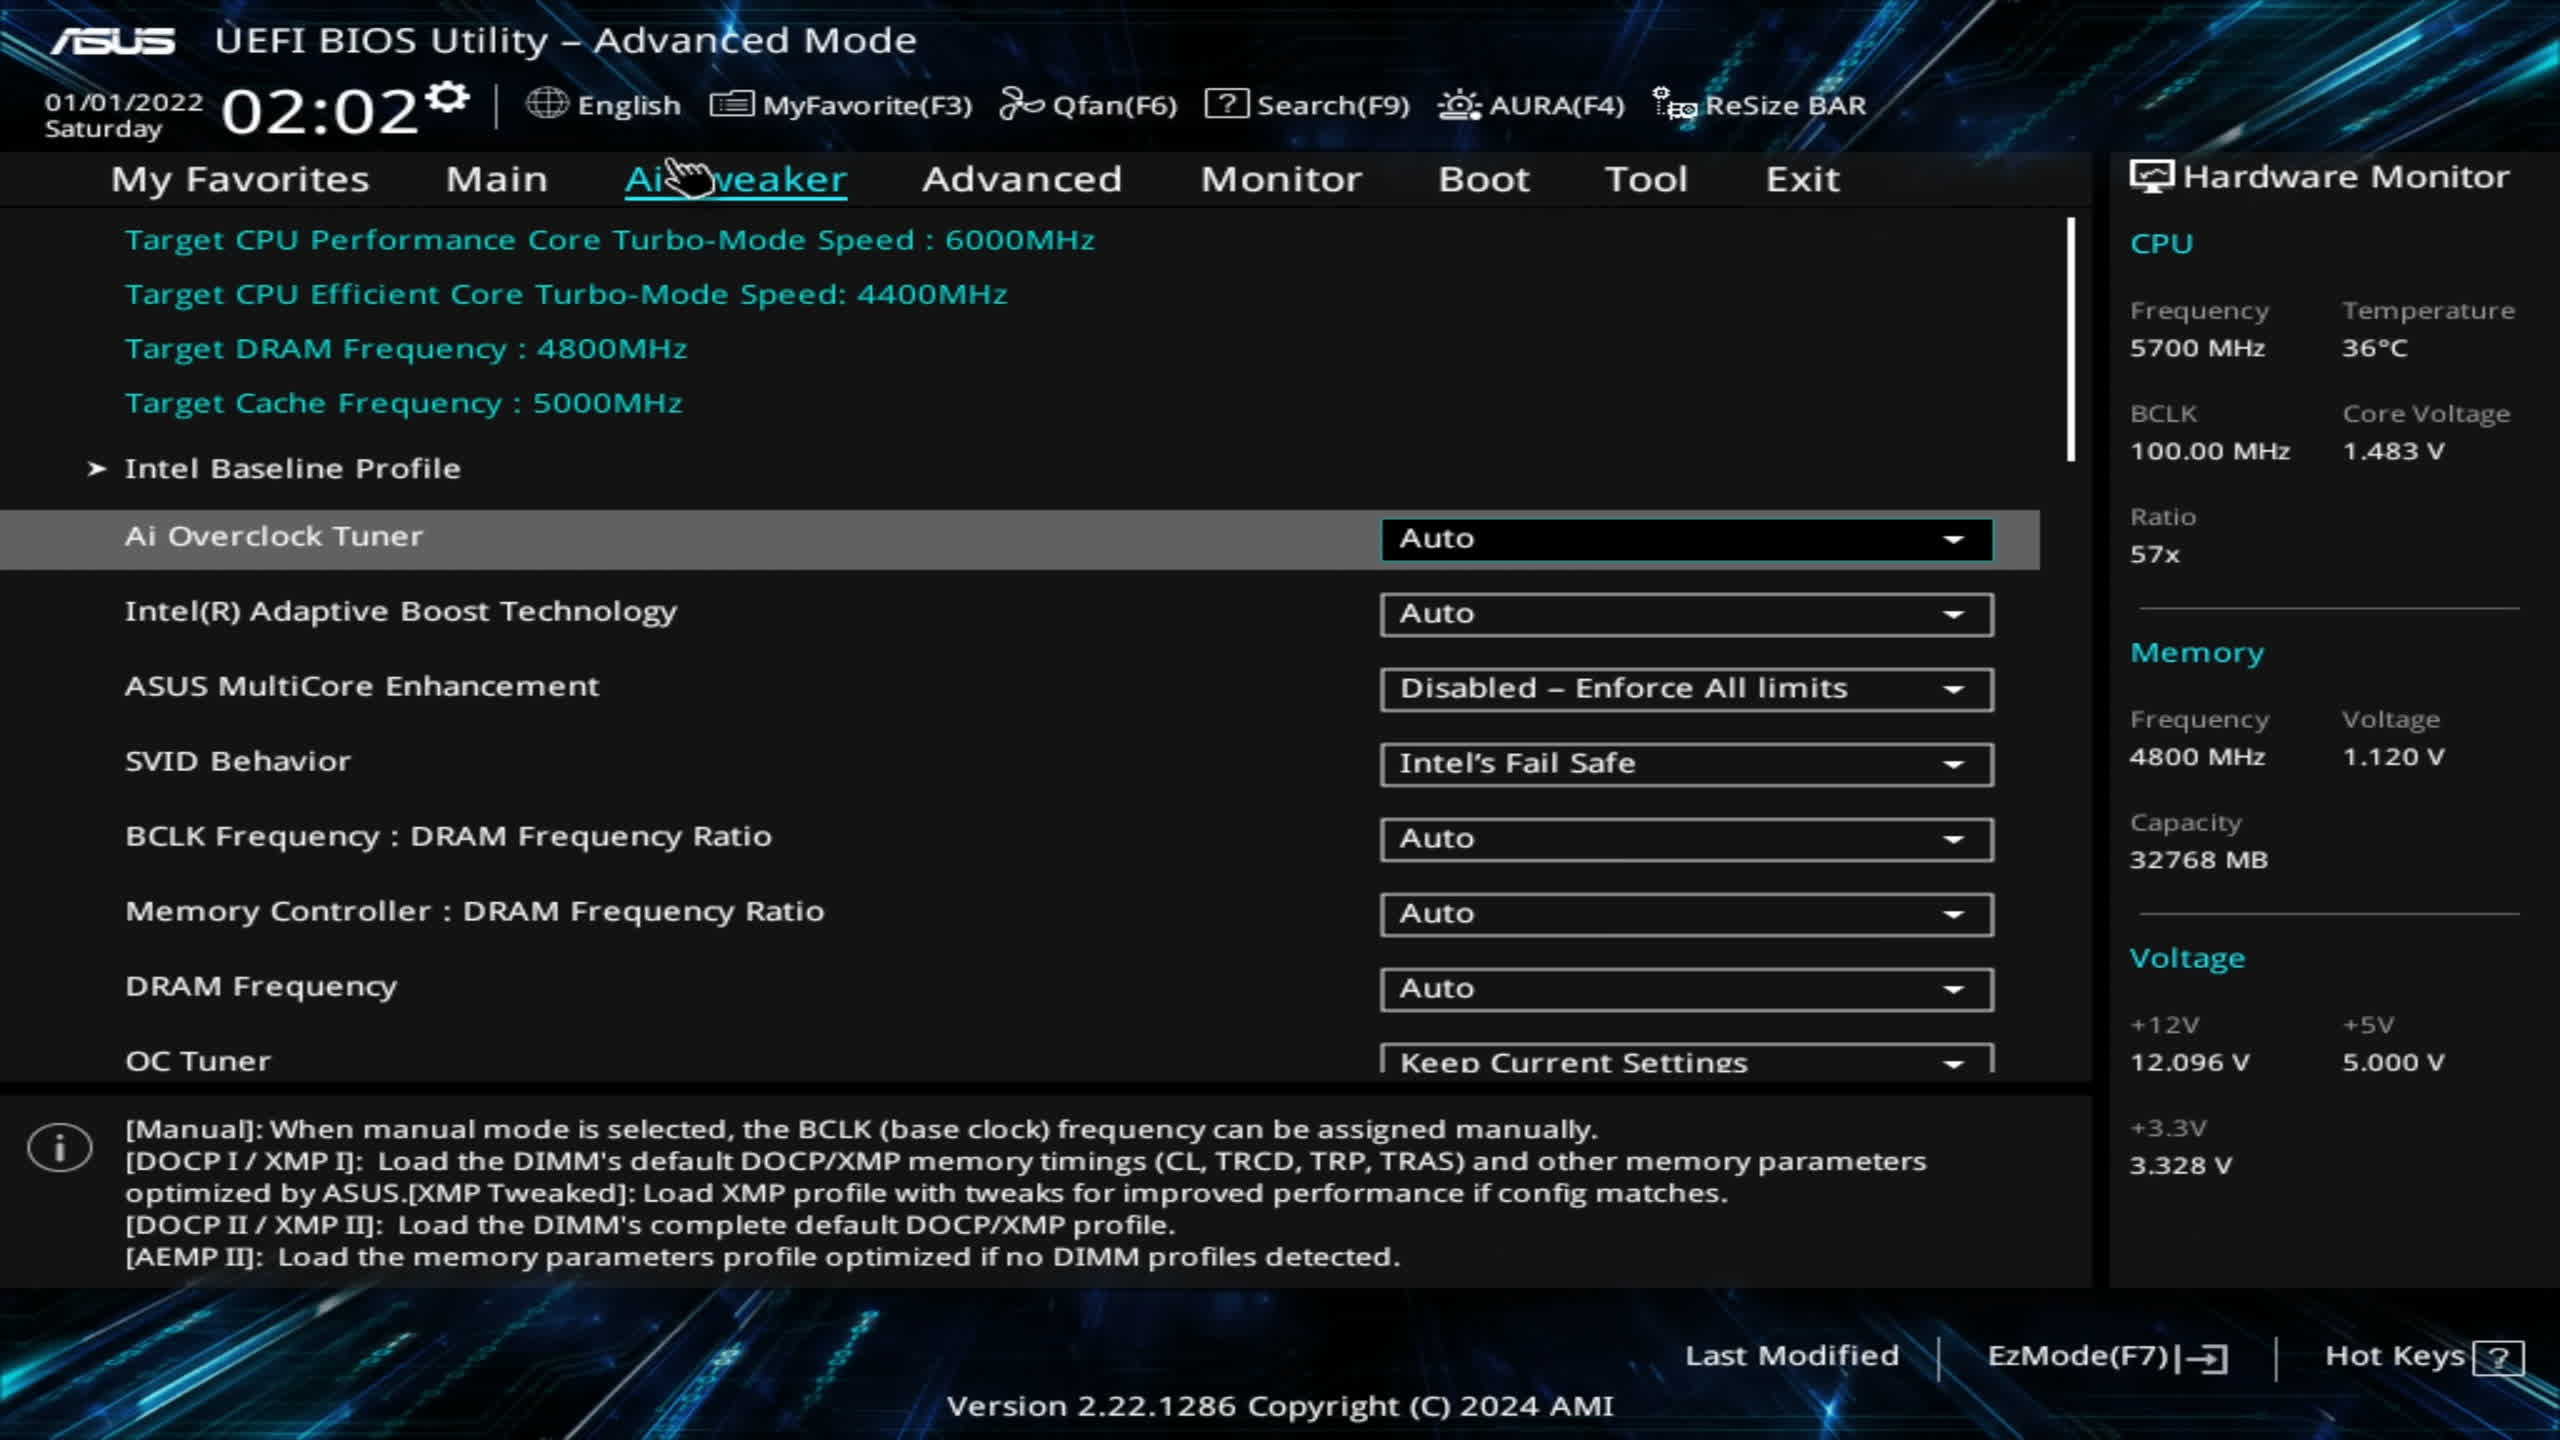Click the BCLK value 100.00 MHz

click(2210, 451)
